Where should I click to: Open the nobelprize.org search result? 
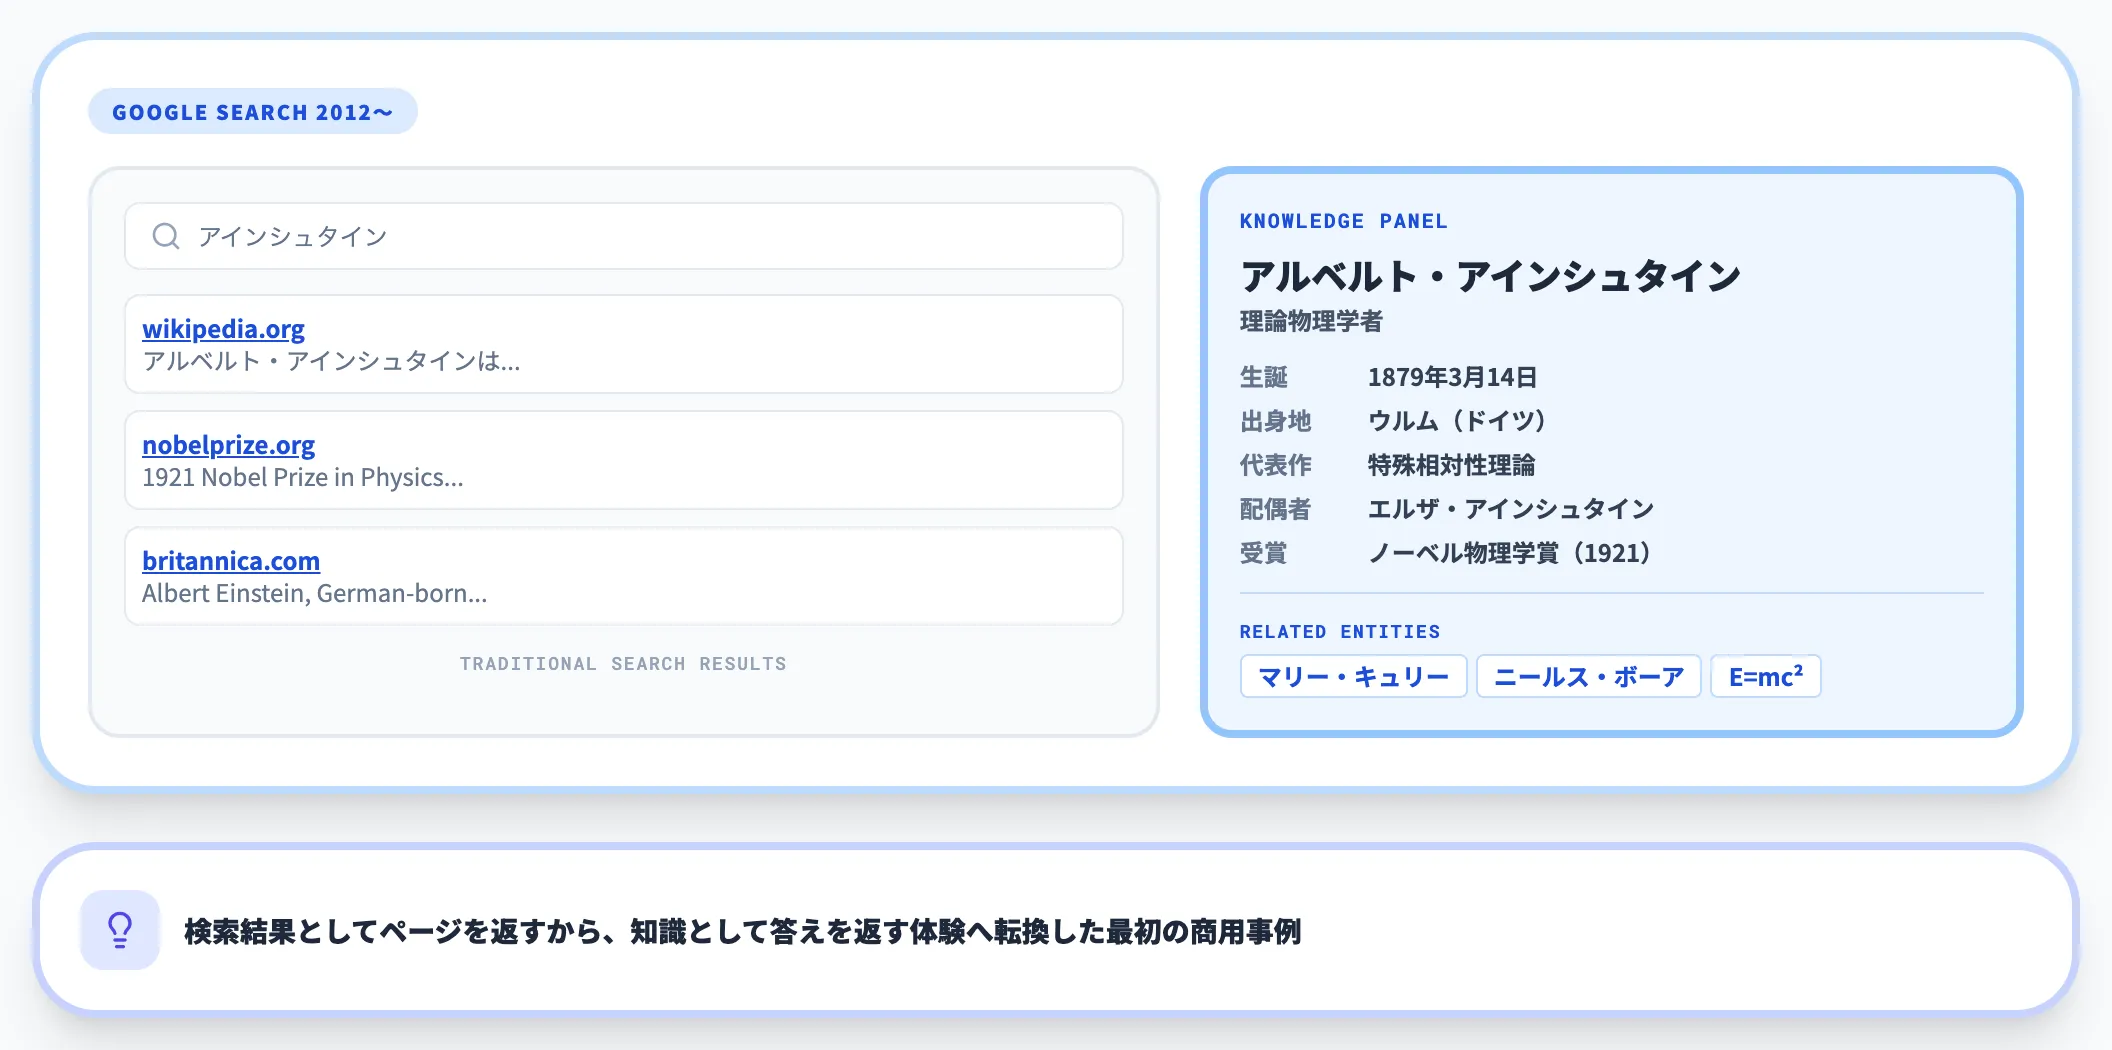tap(228, 444)
